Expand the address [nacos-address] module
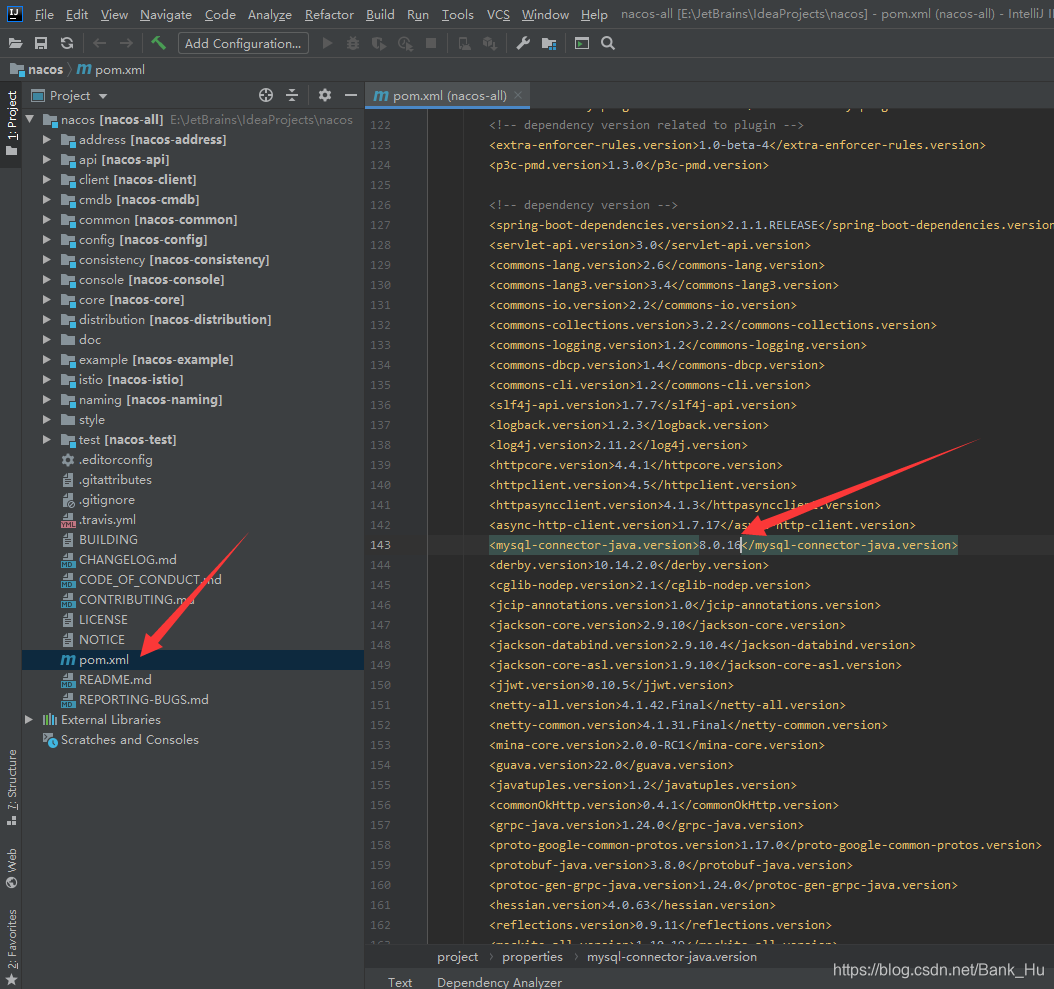Viewport: 1054px width, 989px height. pyautogui.click(x=46, y=140)
